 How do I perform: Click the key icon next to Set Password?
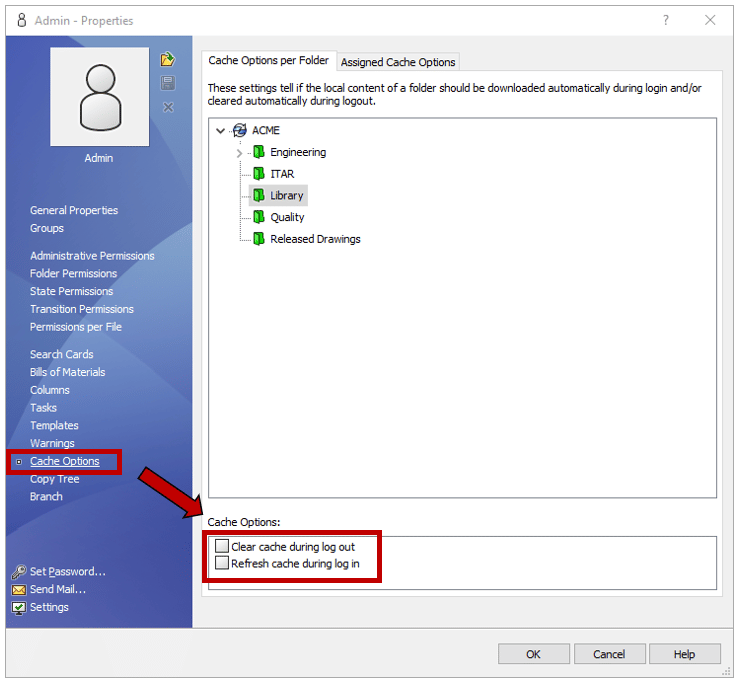tap(19, 572)
